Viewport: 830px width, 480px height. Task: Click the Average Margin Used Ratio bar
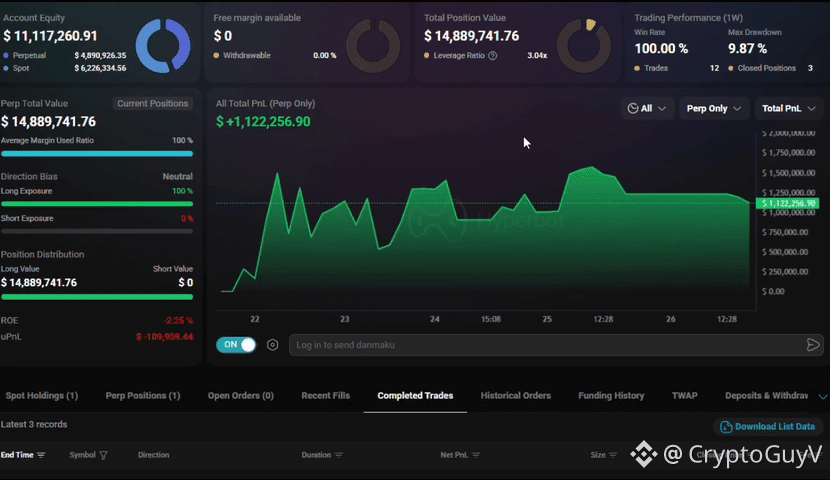tap(97, 154)
